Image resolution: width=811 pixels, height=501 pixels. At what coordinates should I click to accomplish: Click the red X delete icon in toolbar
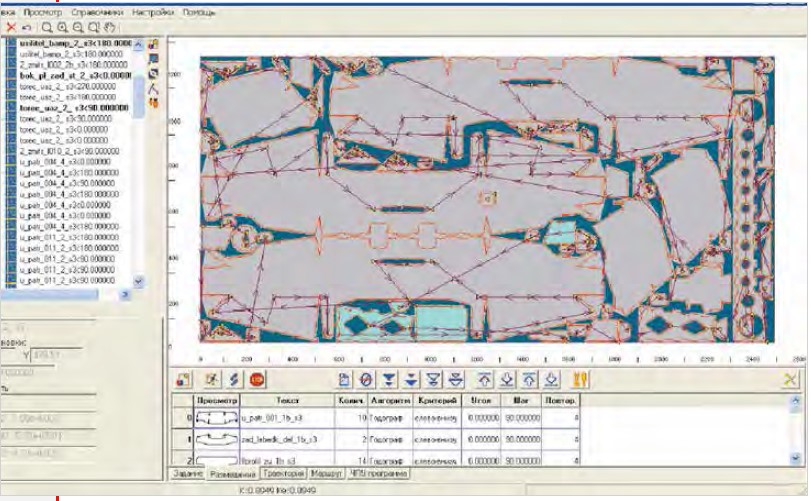pos(11,27)
